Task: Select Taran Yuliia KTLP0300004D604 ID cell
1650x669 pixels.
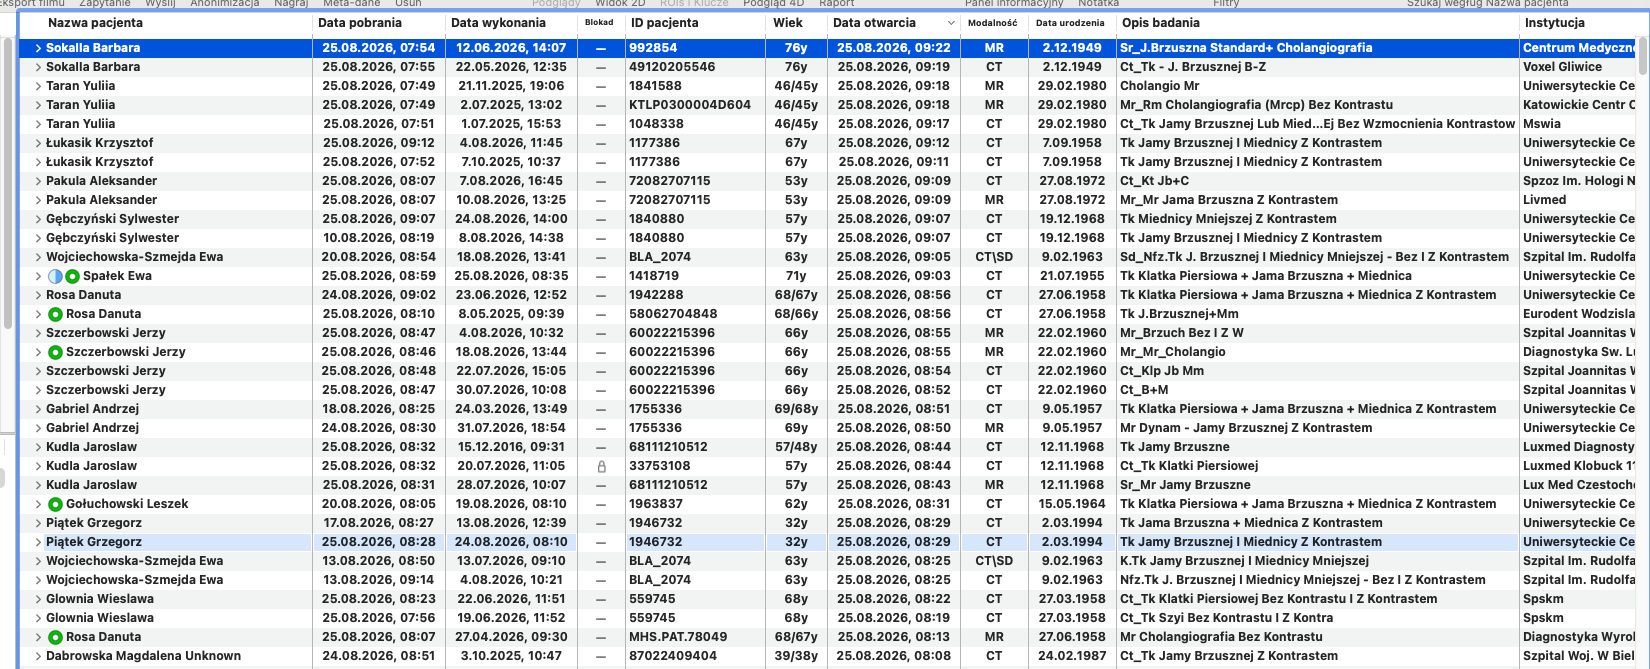Action: point(690,105)
